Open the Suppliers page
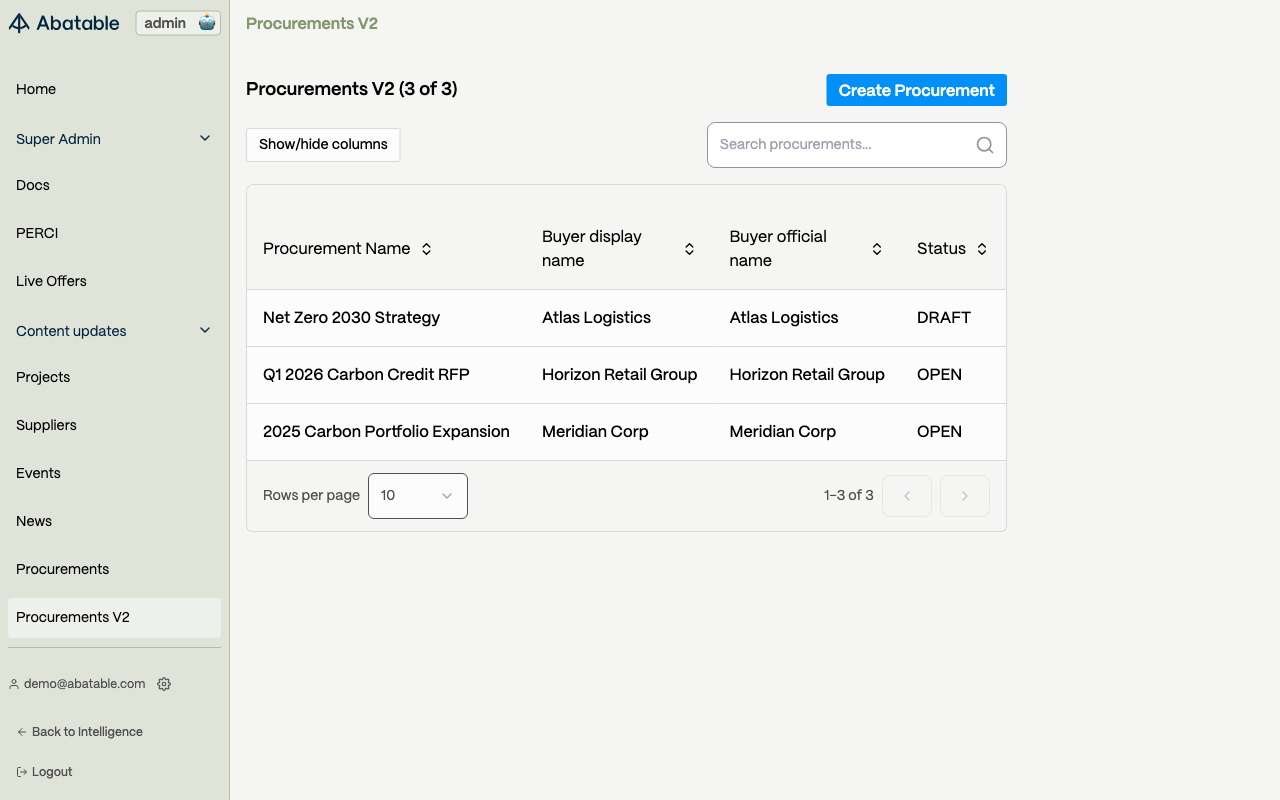The image size is (1280, 800). (x=114, y=425)
